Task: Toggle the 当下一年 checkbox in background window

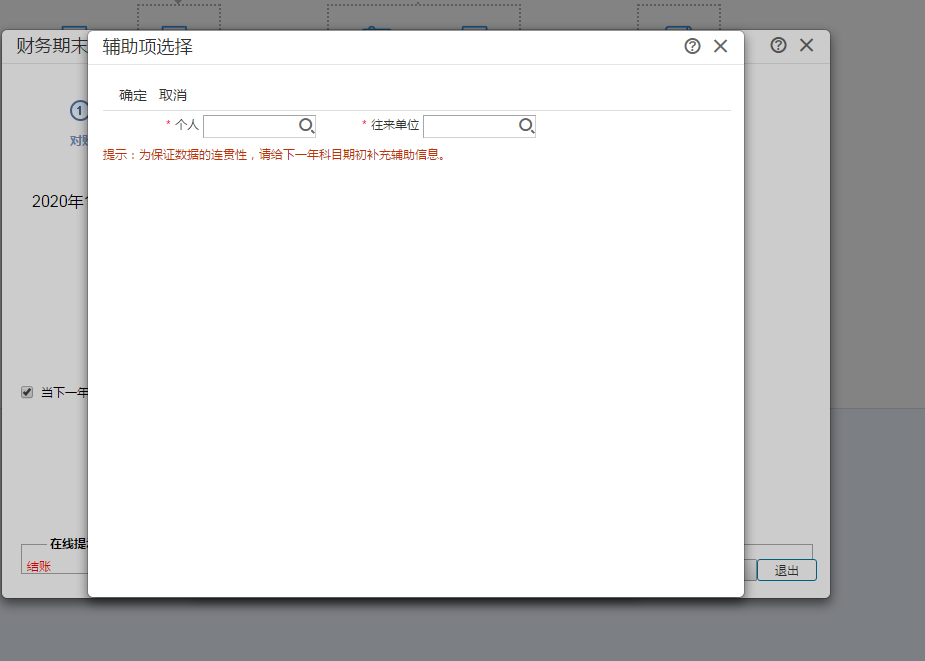Action: [27, 392]
